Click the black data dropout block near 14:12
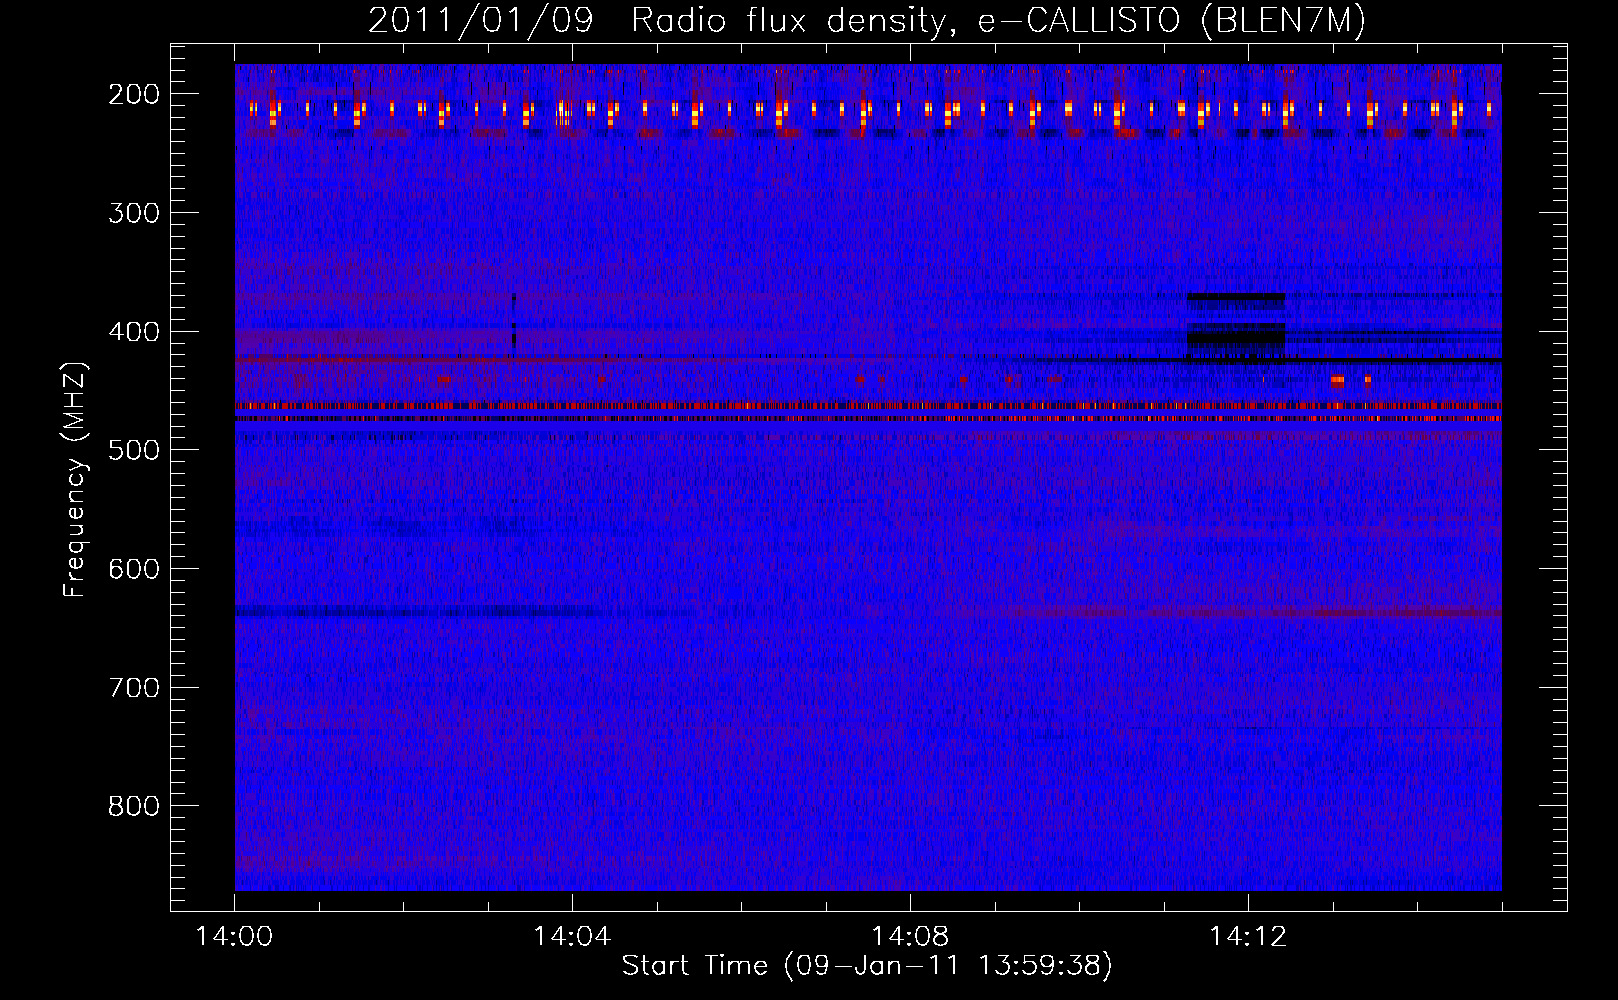The height and width of the screenshot is (1000, 1618). [x=1236, y=338]
